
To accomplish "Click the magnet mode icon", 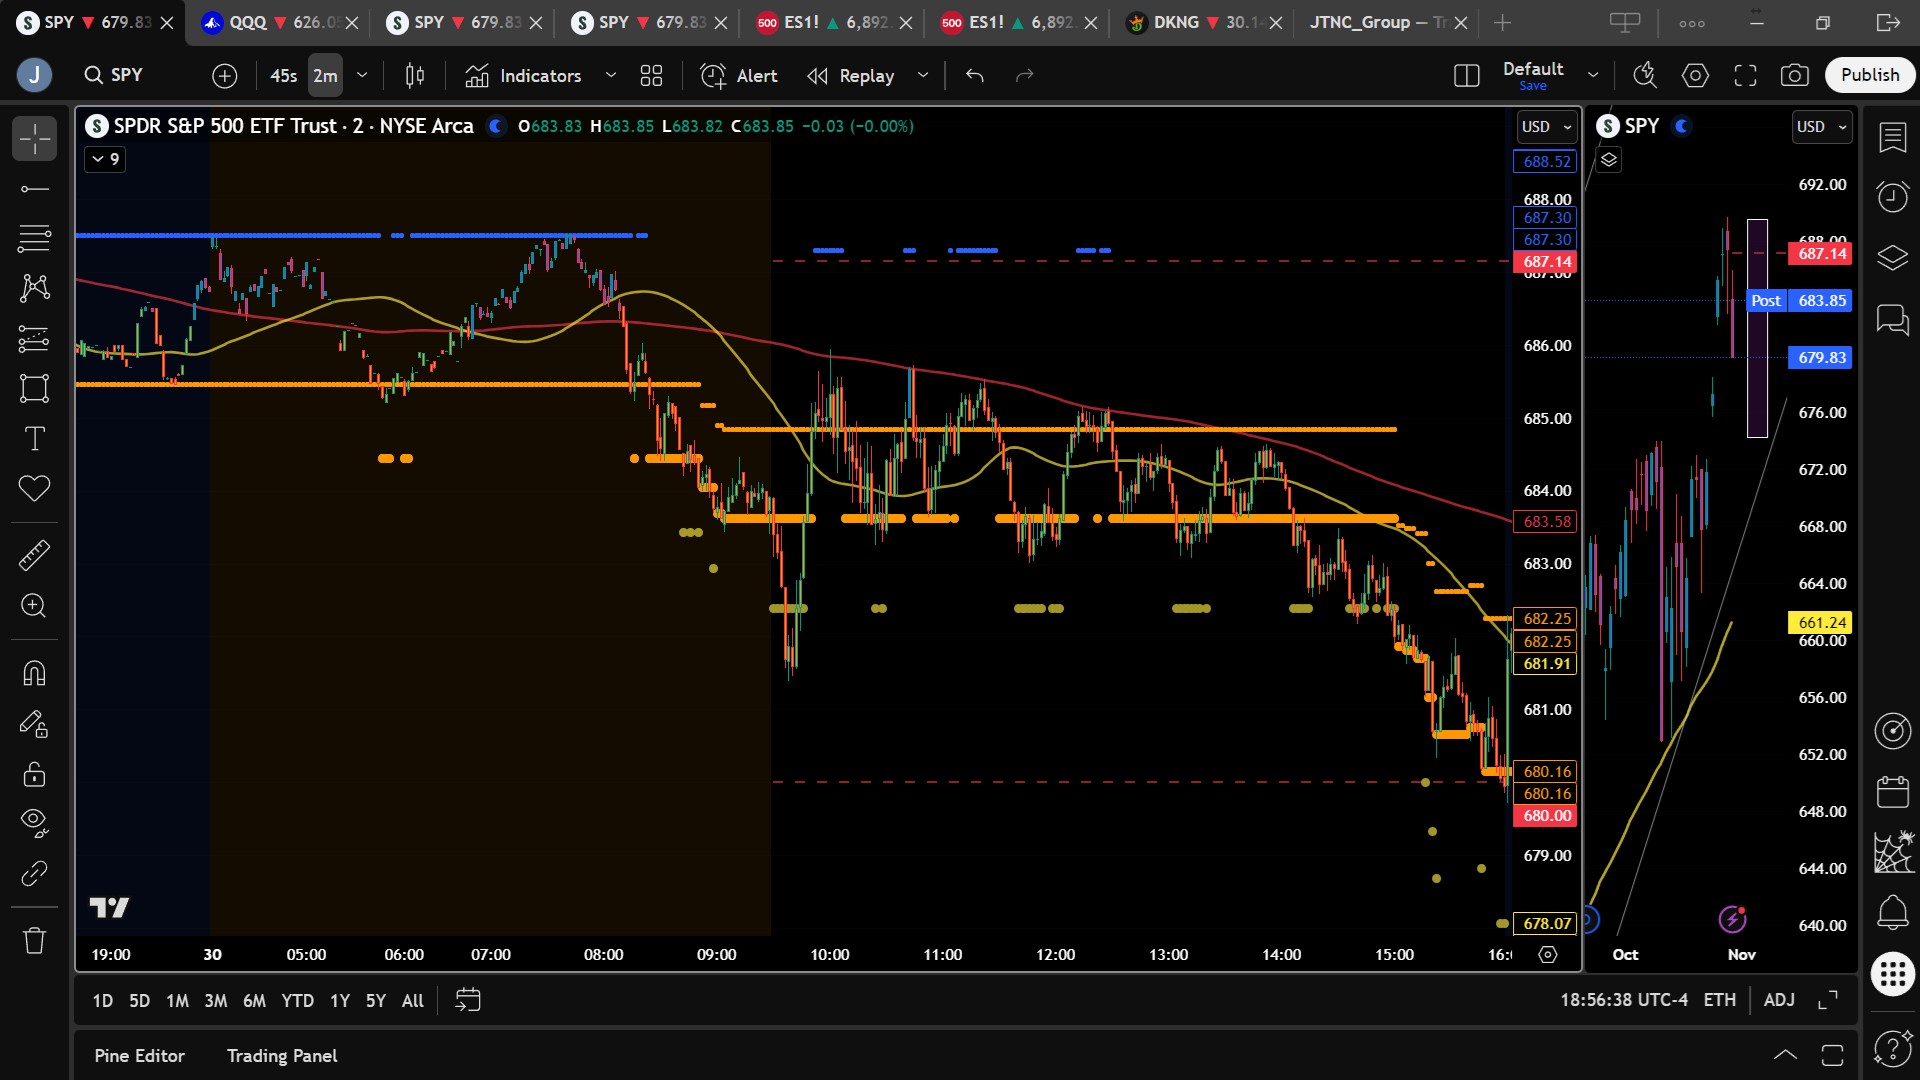I will (x=34, y=673).
